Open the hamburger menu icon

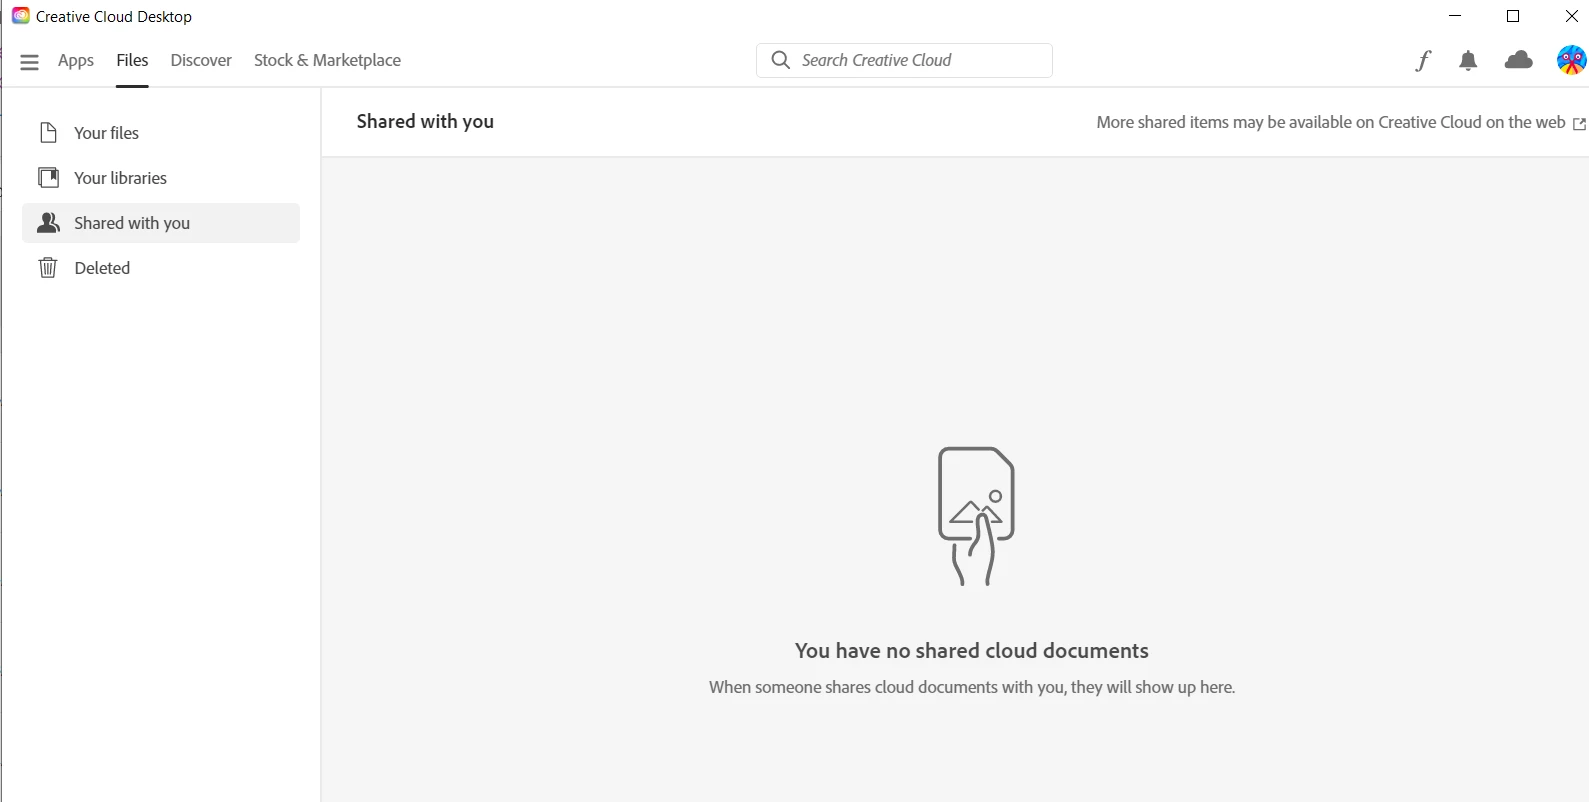pos(29,62)
